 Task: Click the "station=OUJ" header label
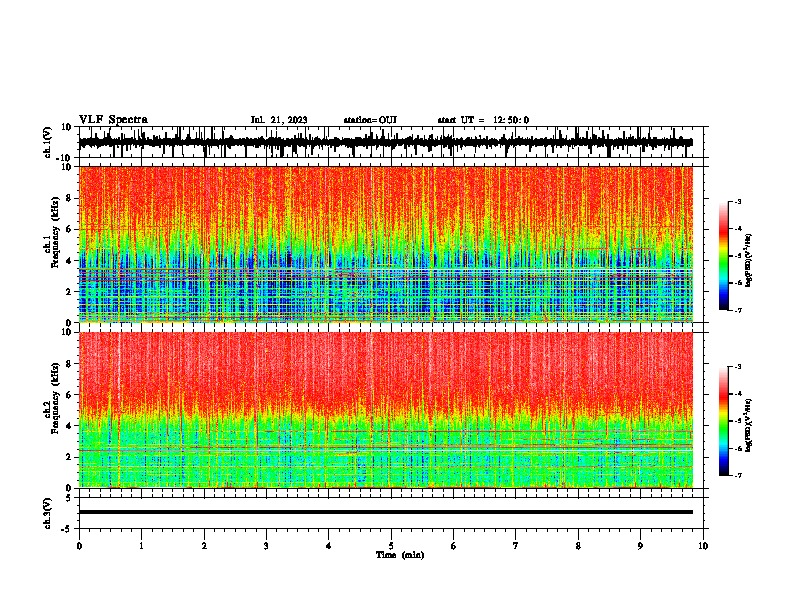tap(370, 120)
